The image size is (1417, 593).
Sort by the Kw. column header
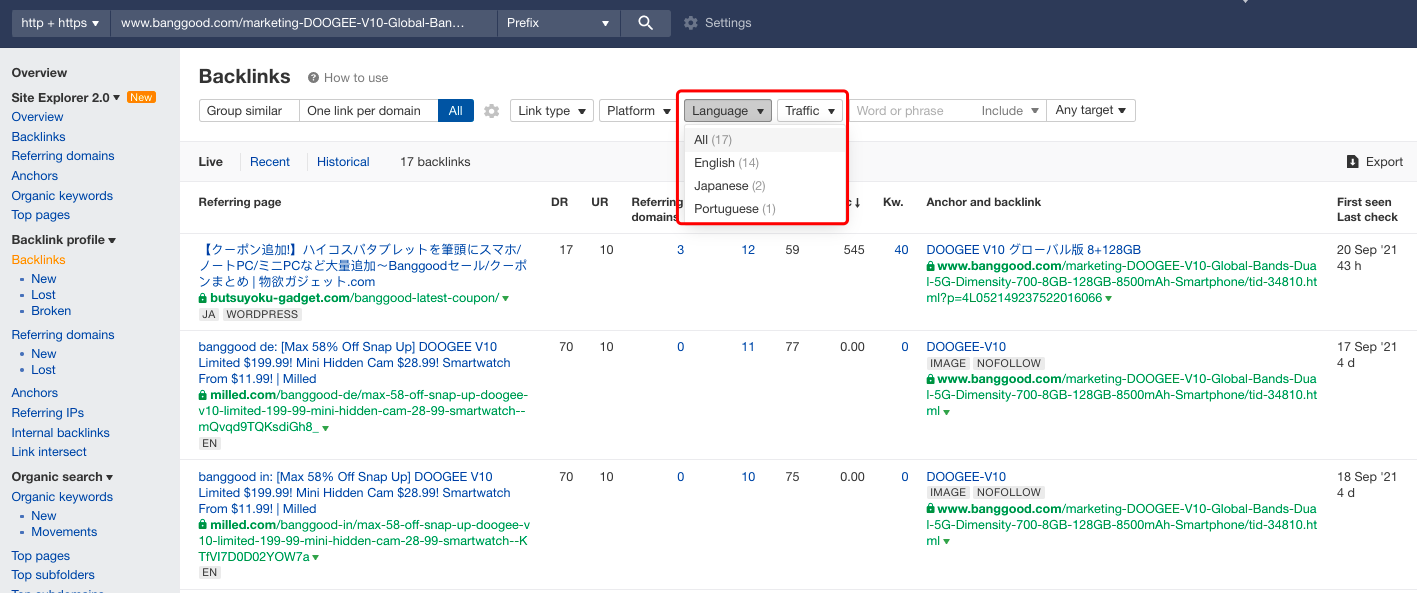[893, 202]
